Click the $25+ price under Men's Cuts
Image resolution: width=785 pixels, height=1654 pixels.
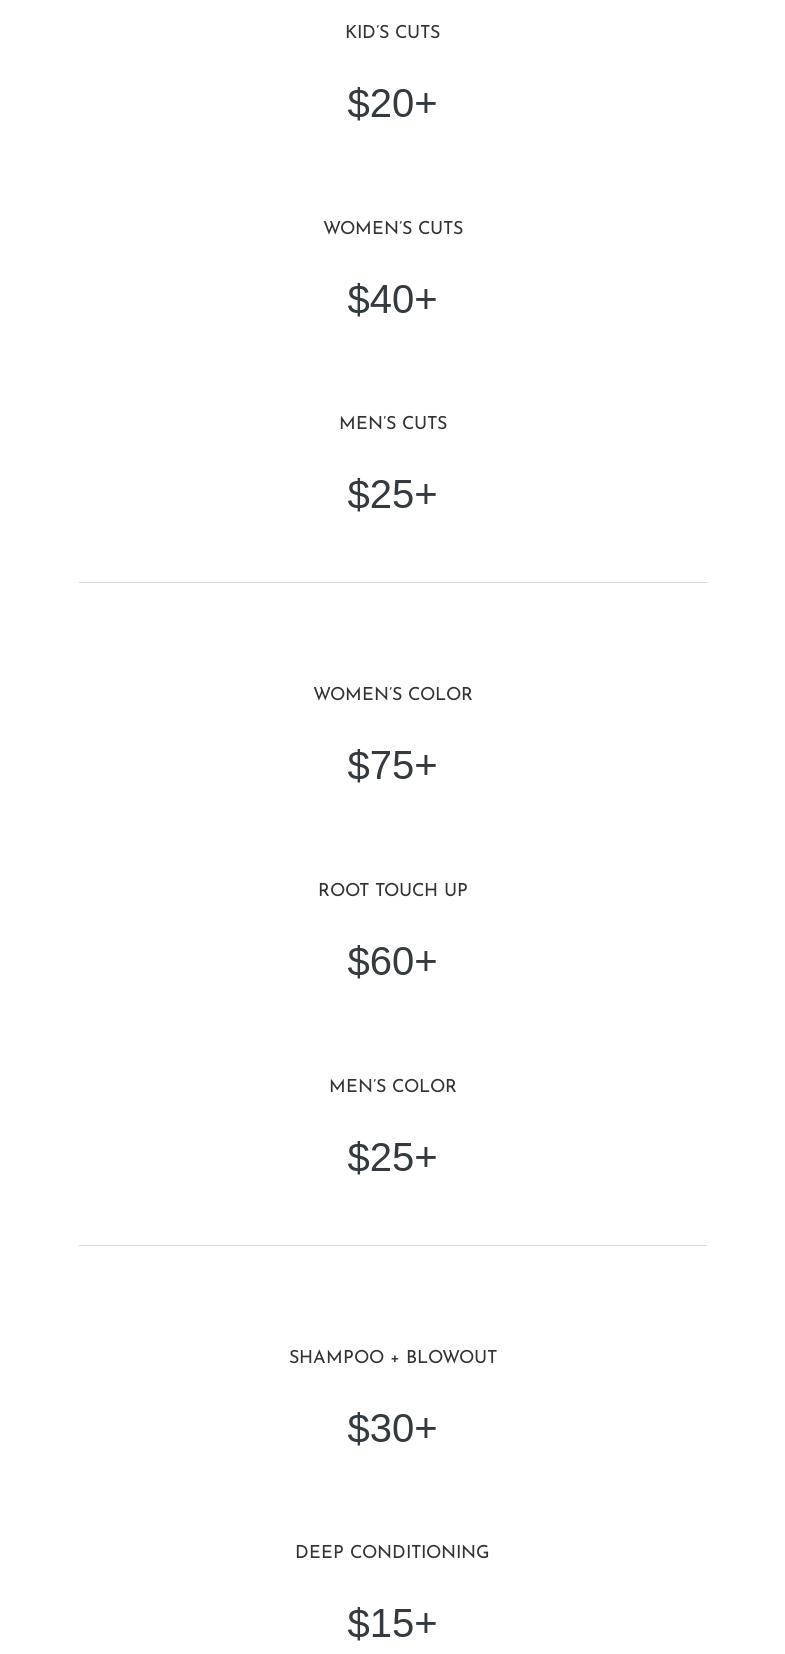pyautogui.click(x=392, y=495)
